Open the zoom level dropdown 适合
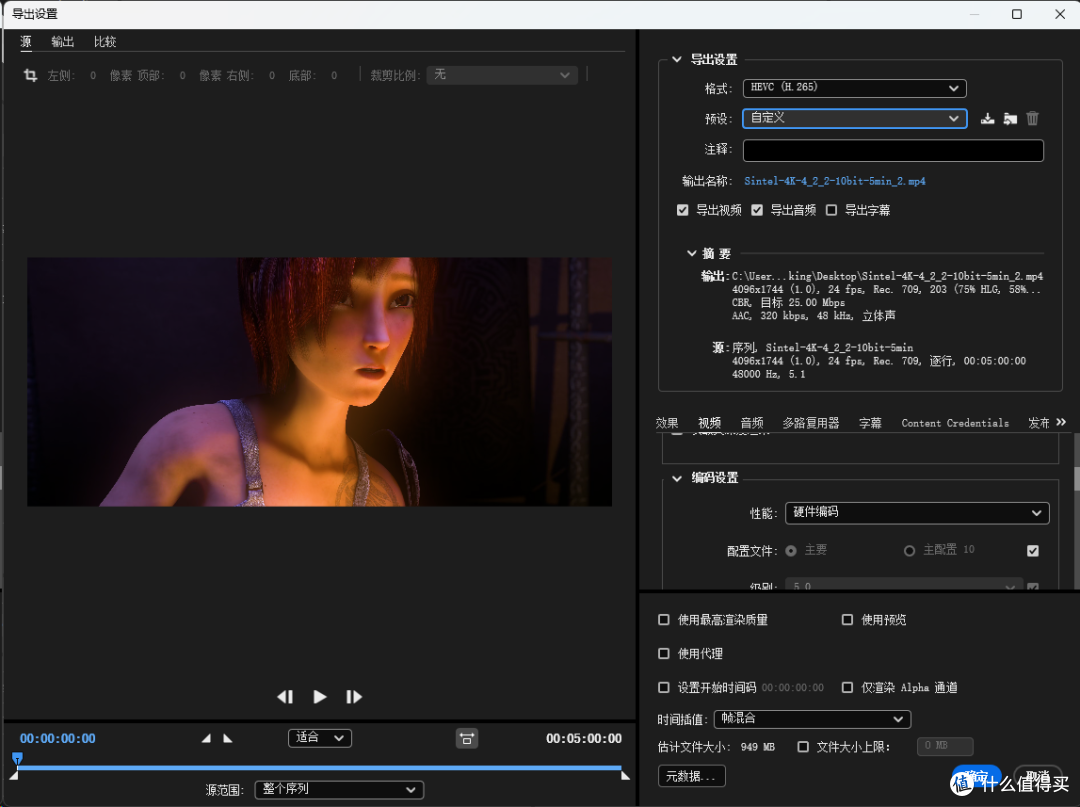Viewport: 1080px width, 807px height. click(x=320, y=738)
